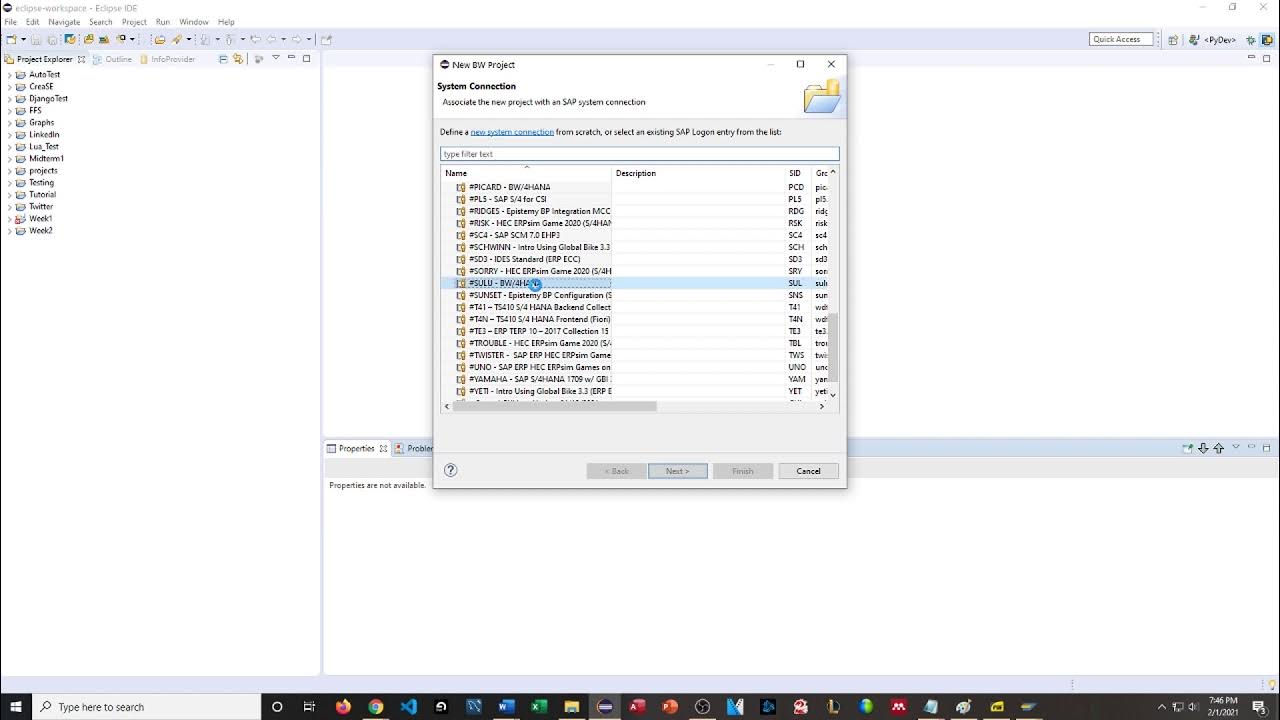Click the Cortana circle icon
Screen dimensions: 1280x720
(277, 706)
